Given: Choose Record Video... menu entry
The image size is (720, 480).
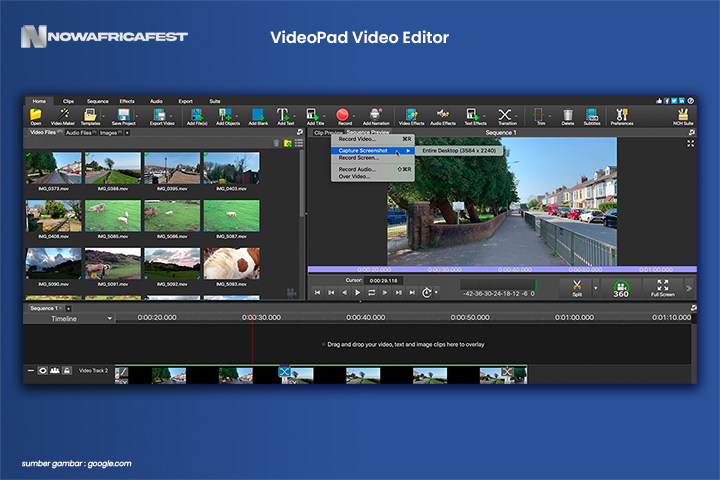Looking at the screenshot, I should coord(372,139).
